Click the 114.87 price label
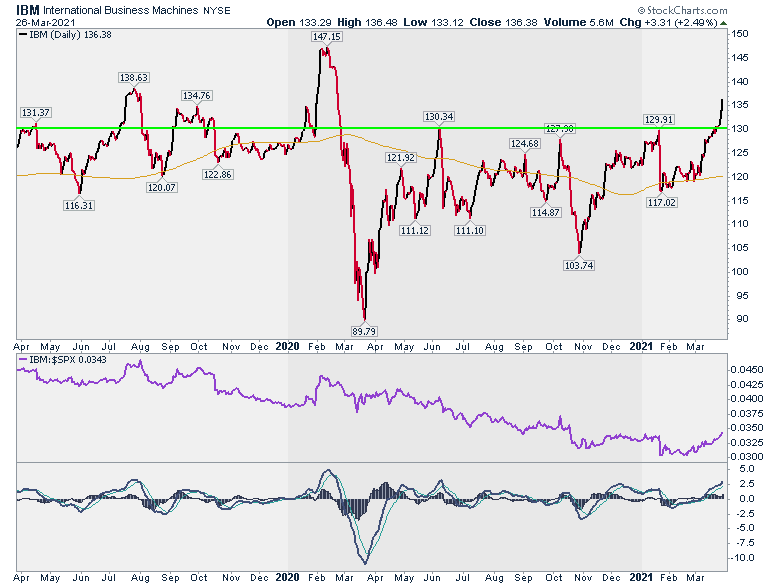Image resolution: width=780 pixels, height=586 pixels. (x=546, y=212)
